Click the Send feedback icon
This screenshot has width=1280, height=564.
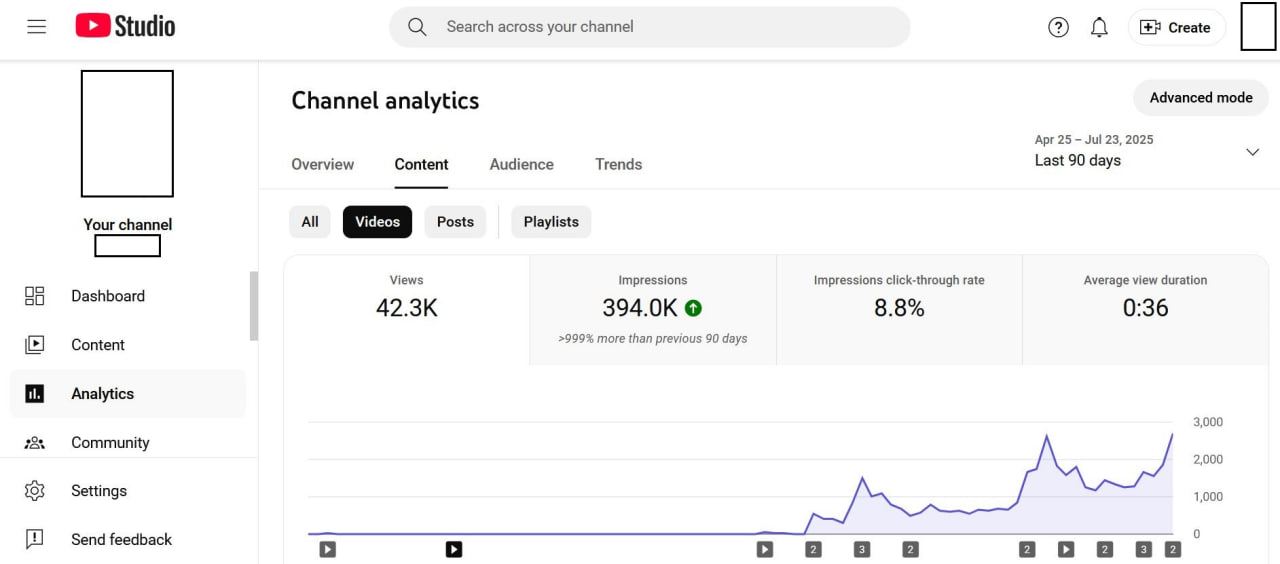[x=35, y=540]
